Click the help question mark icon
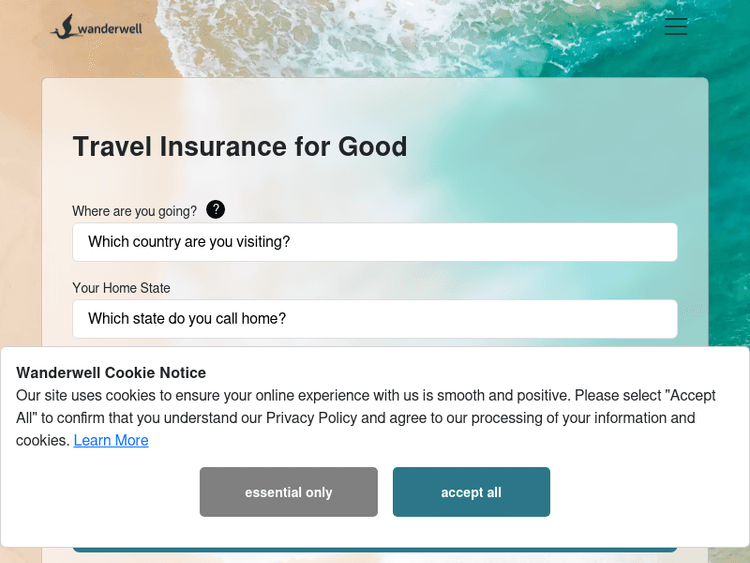The width and height of the screenshot is (750, 563). tap(215, 210)
